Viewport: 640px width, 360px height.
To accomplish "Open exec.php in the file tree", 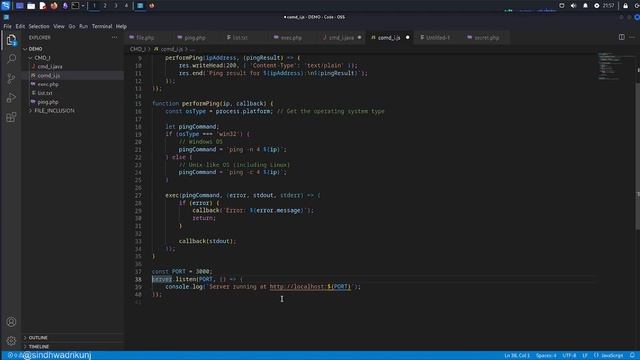I will tap(48, 84).
